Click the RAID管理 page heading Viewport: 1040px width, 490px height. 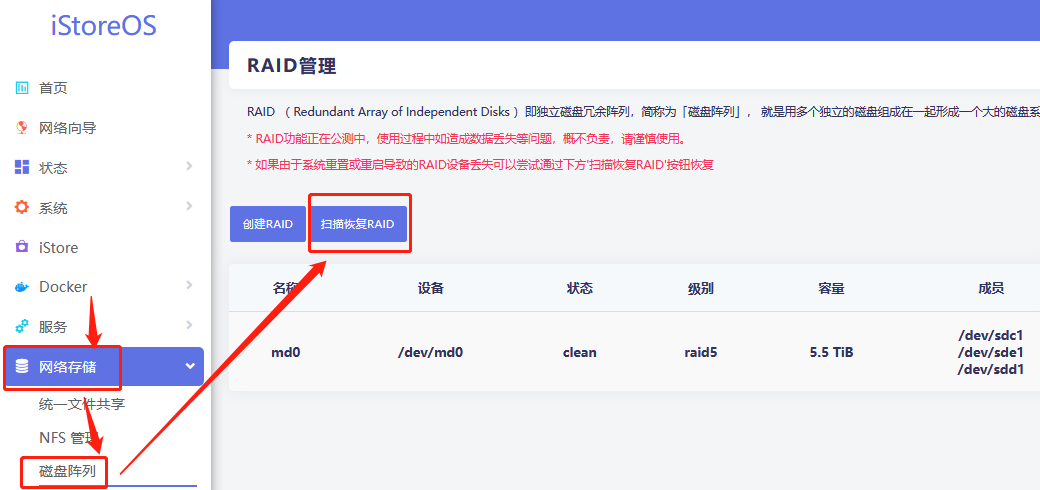291,66
